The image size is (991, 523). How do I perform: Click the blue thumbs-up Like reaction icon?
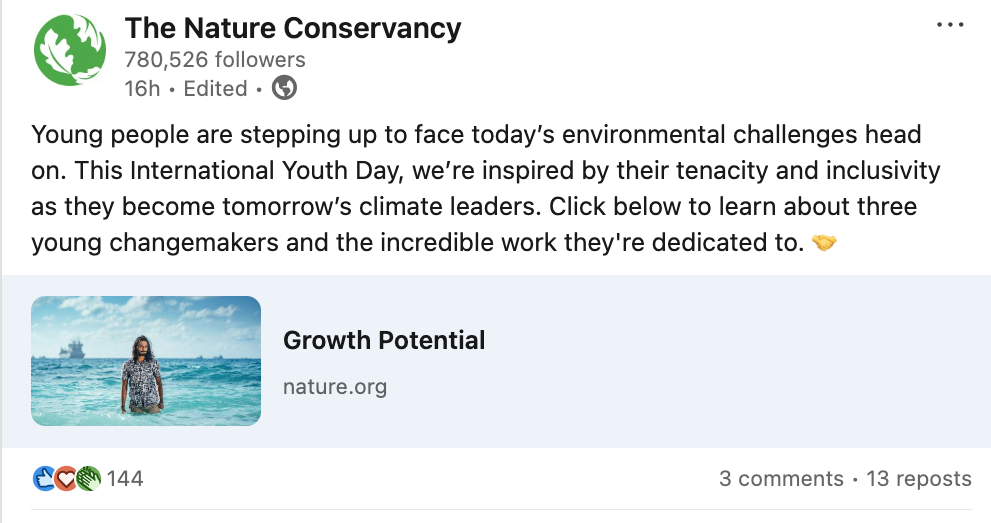(x=44, y=479)
